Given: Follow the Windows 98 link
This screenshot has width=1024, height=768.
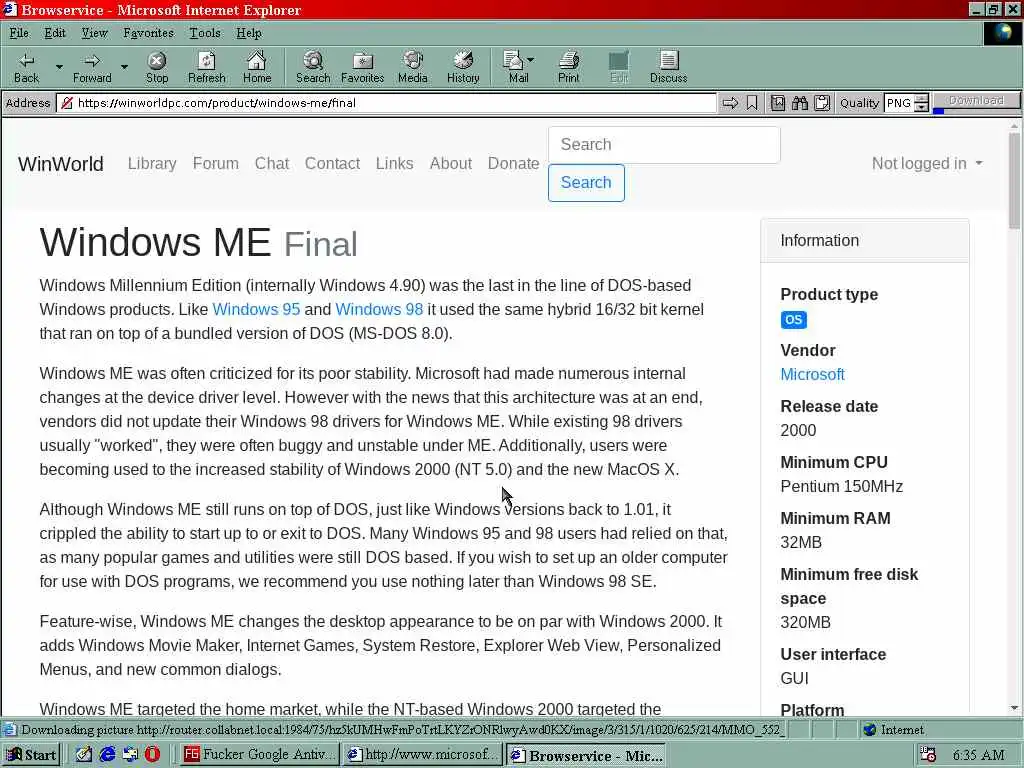Looking at the screenshot, I should 379,309.
